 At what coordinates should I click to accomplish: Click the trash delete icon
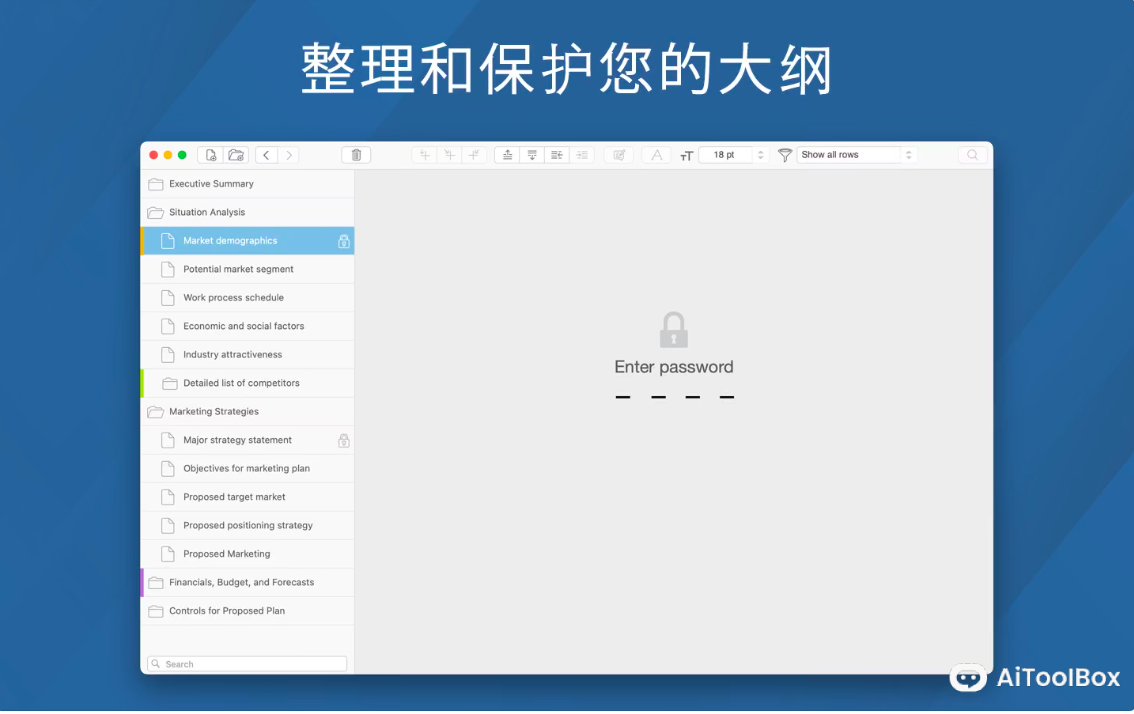coord(356,155)
